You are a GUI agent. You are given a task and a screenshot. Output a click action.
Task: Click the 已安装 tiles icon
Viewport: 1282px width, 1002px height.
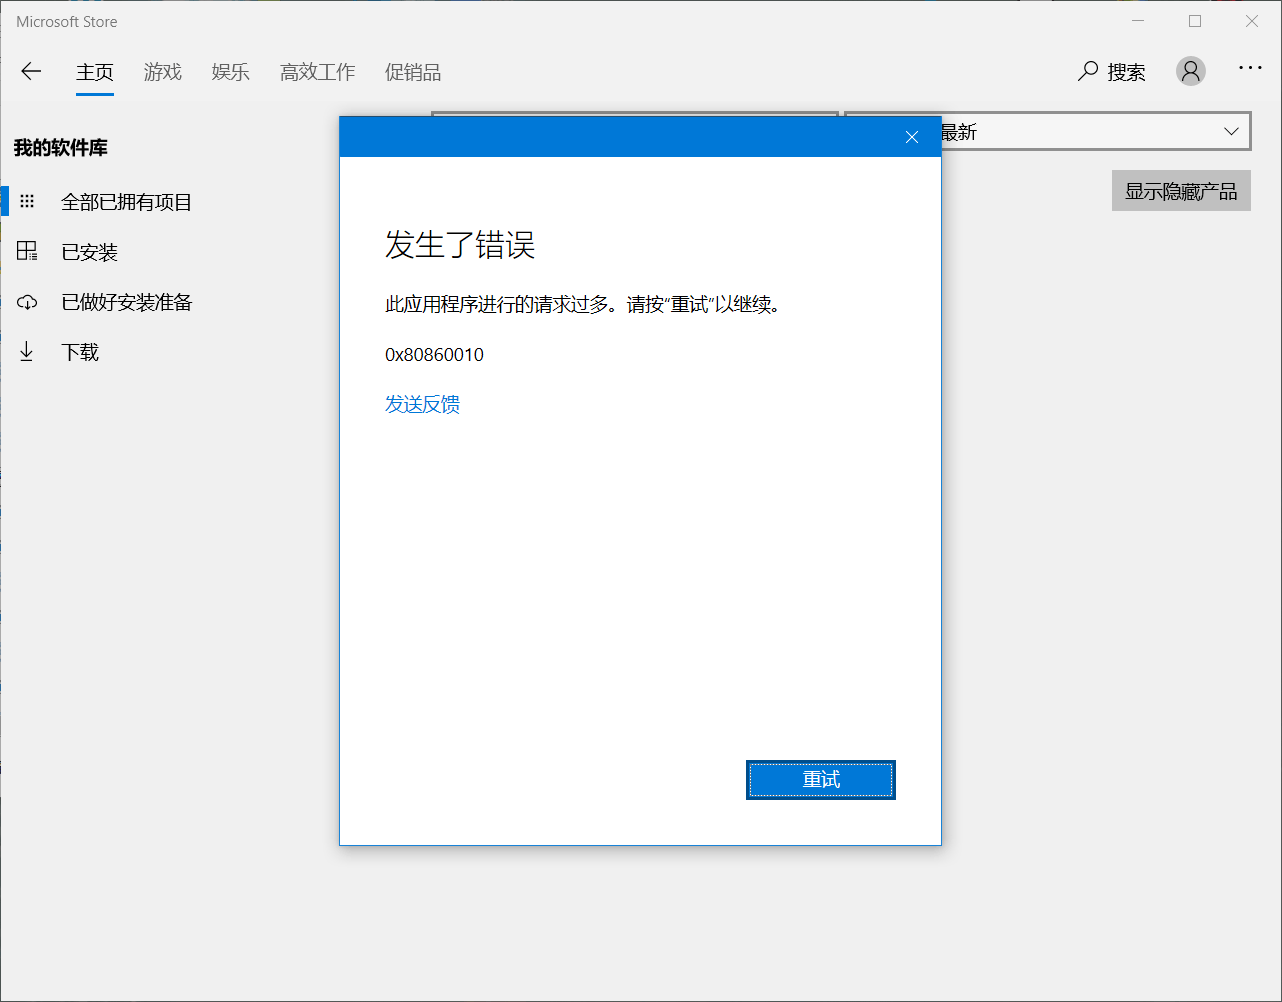tap(27, 251)
